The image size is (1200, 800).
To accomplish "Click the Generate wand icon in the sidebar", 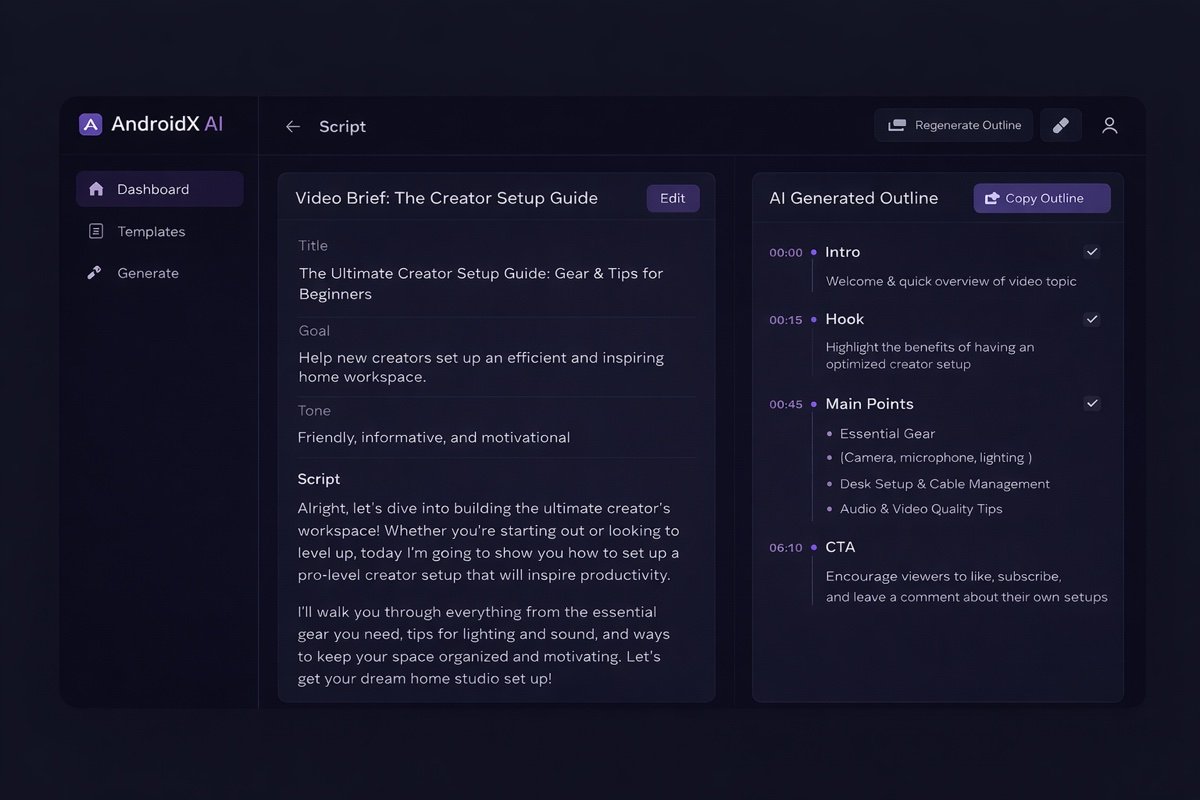I will tap(95, 273).
